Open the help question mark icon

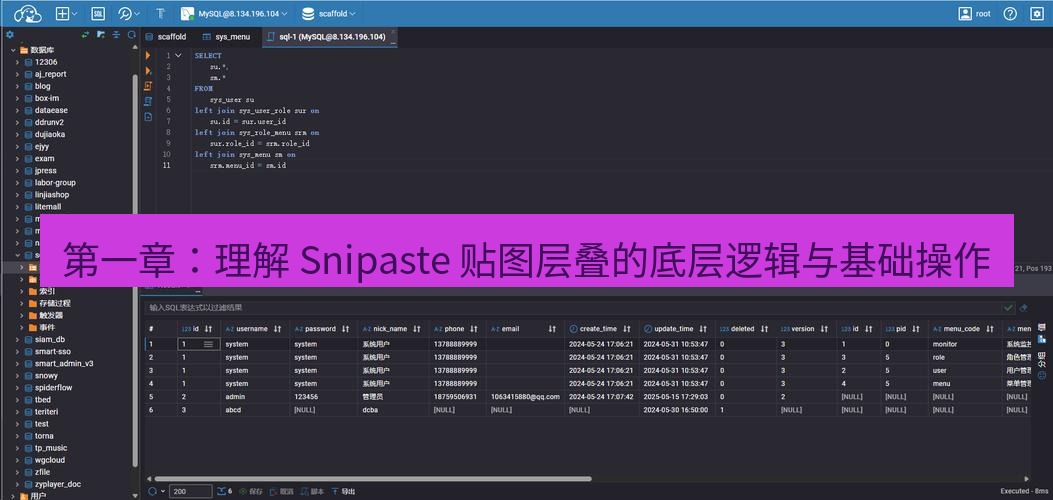click(x=1010, y=13)
